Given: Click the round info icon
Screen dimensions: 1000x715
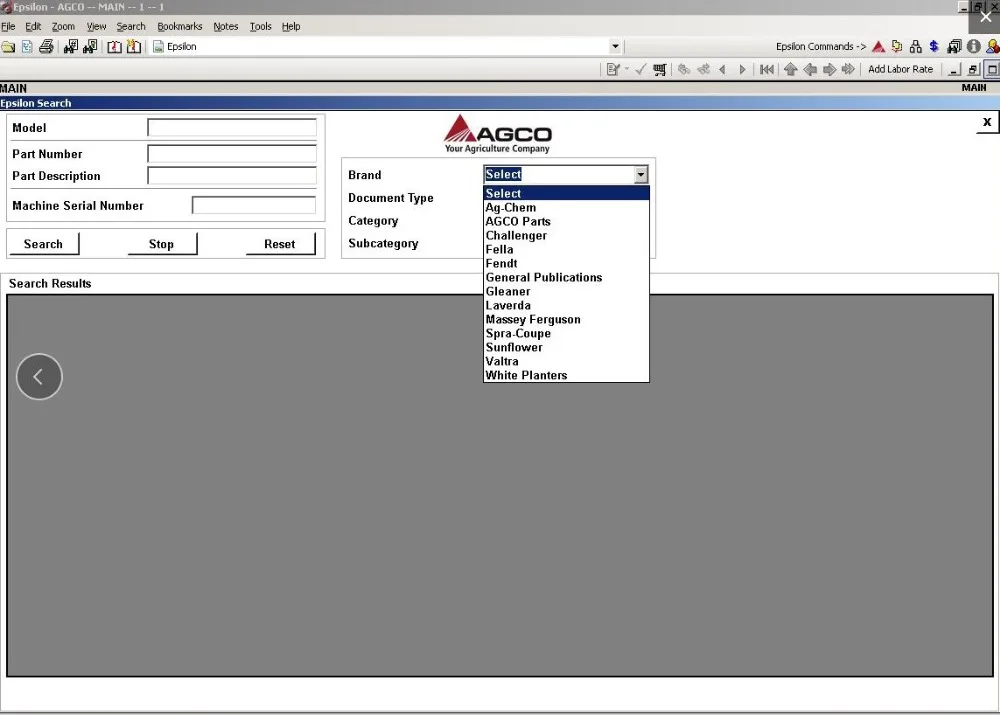Looking at the screenshot, I should pos(973,47).
